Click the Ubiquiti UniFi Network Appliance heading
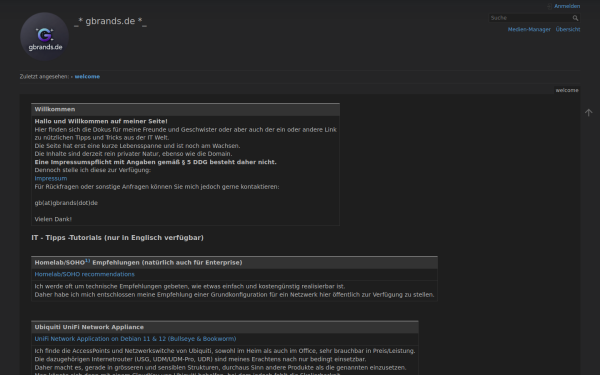The image size is (600, 375). [89, 327]
